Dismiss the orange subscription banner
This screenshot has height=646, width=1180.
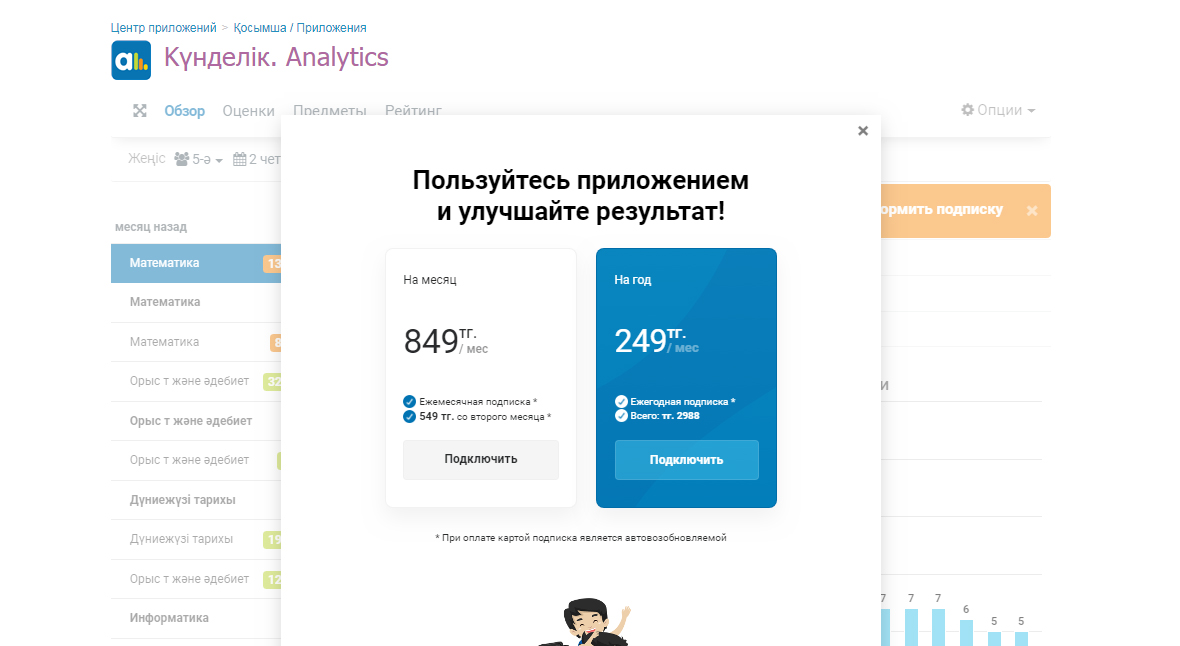[1032, 211]
